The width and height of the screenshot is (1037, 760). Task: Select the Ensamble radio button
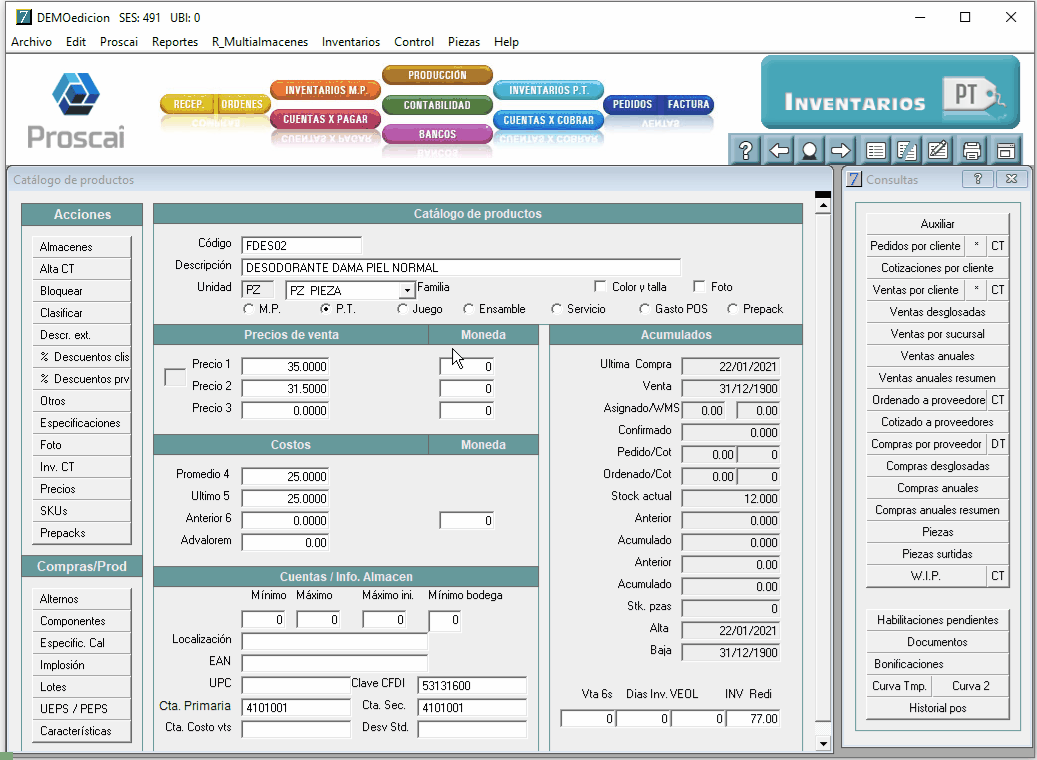[x=468, y=309]
